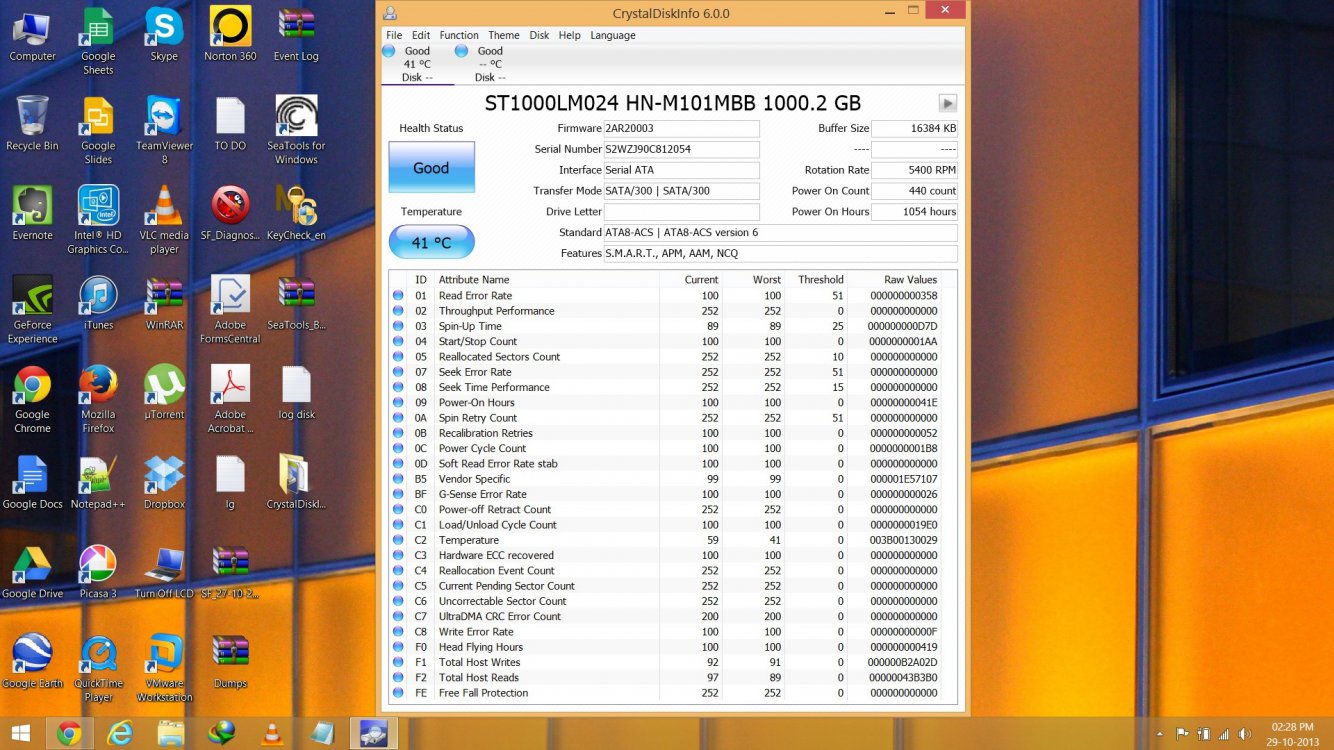Open the Theme menu

(504, 35)
